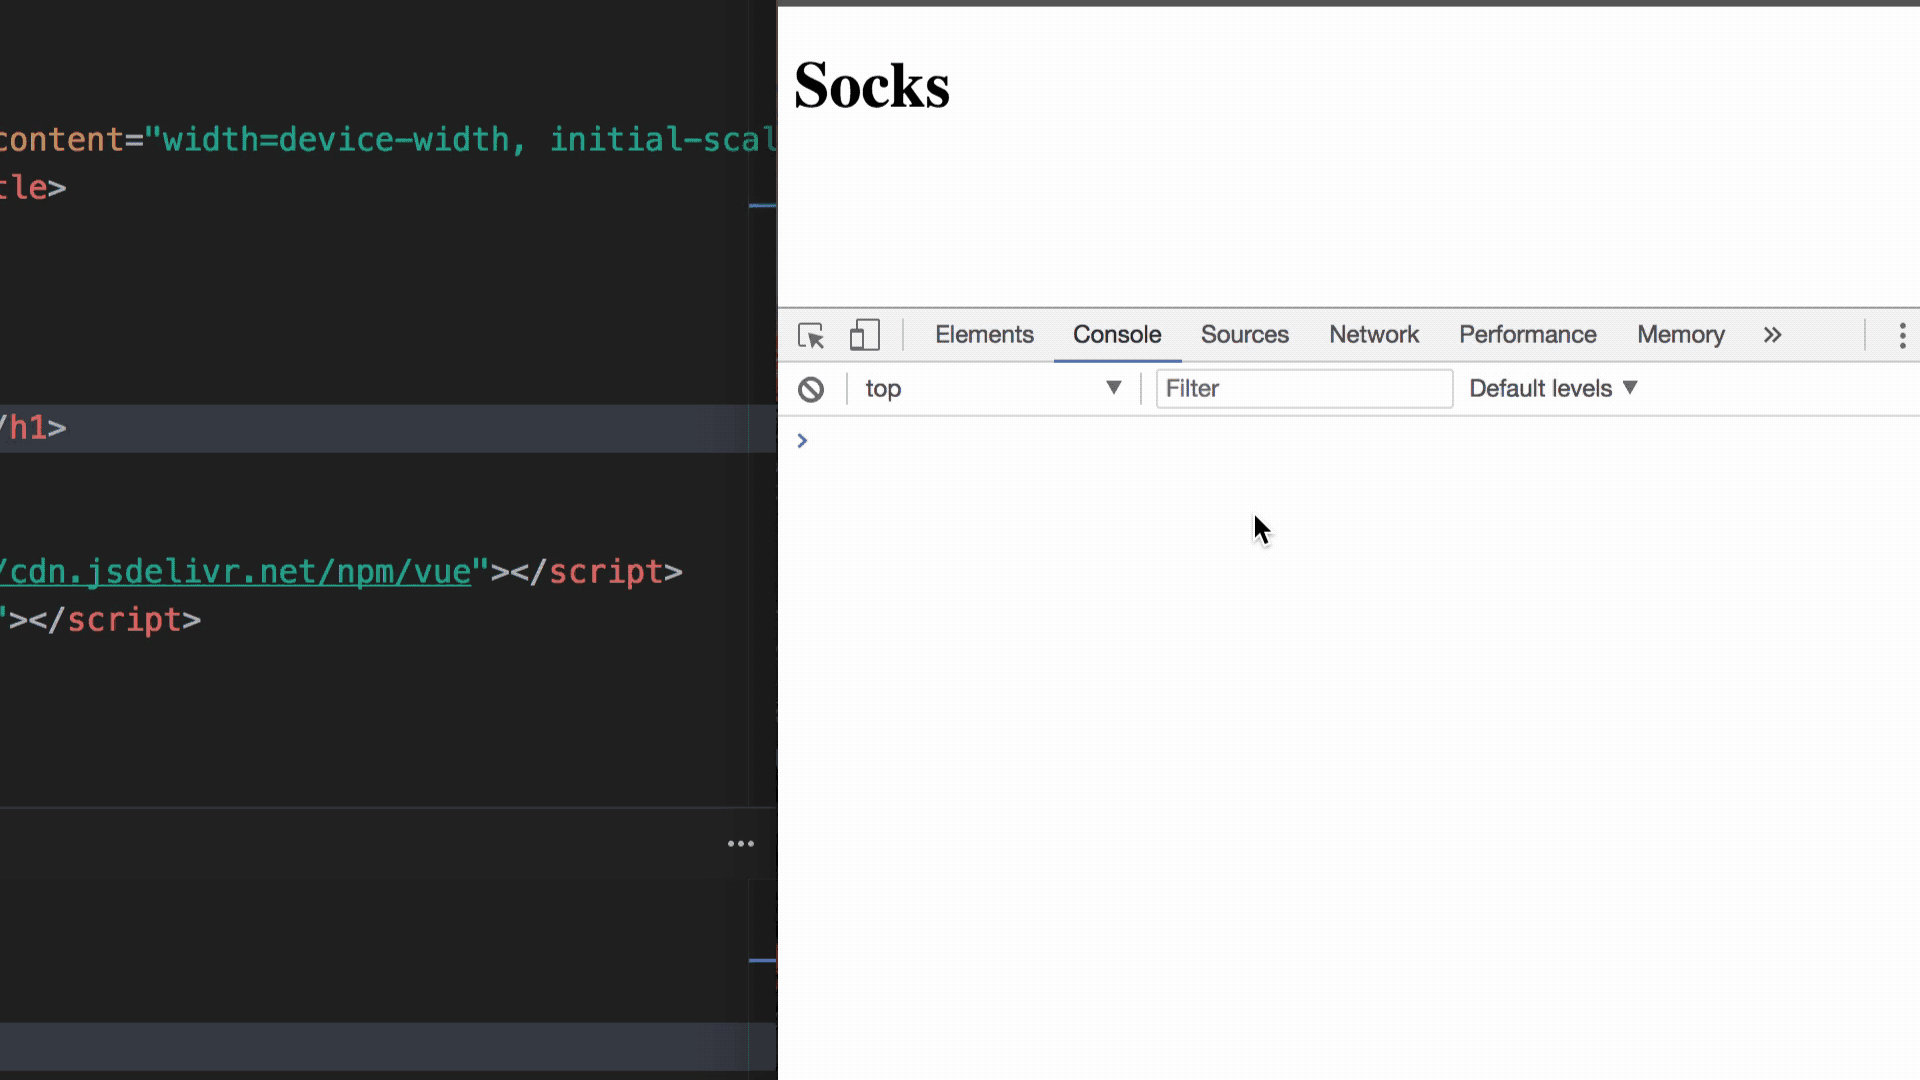This screenshot has height=1080, width=1920.
Task: Toggle the Console tab active state
Action: [x=1117, y=334]
